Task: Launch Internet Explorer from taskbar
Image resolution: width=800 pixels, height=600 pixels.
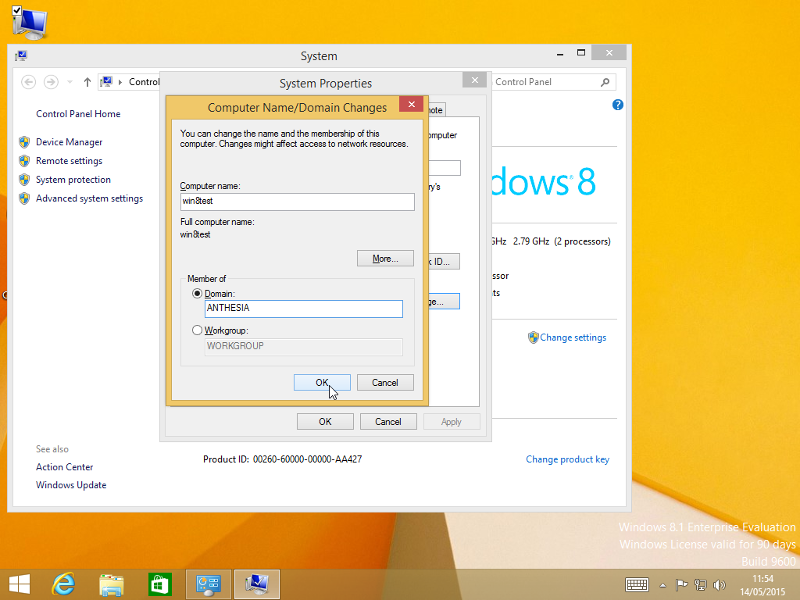Action: click(64, 585)
